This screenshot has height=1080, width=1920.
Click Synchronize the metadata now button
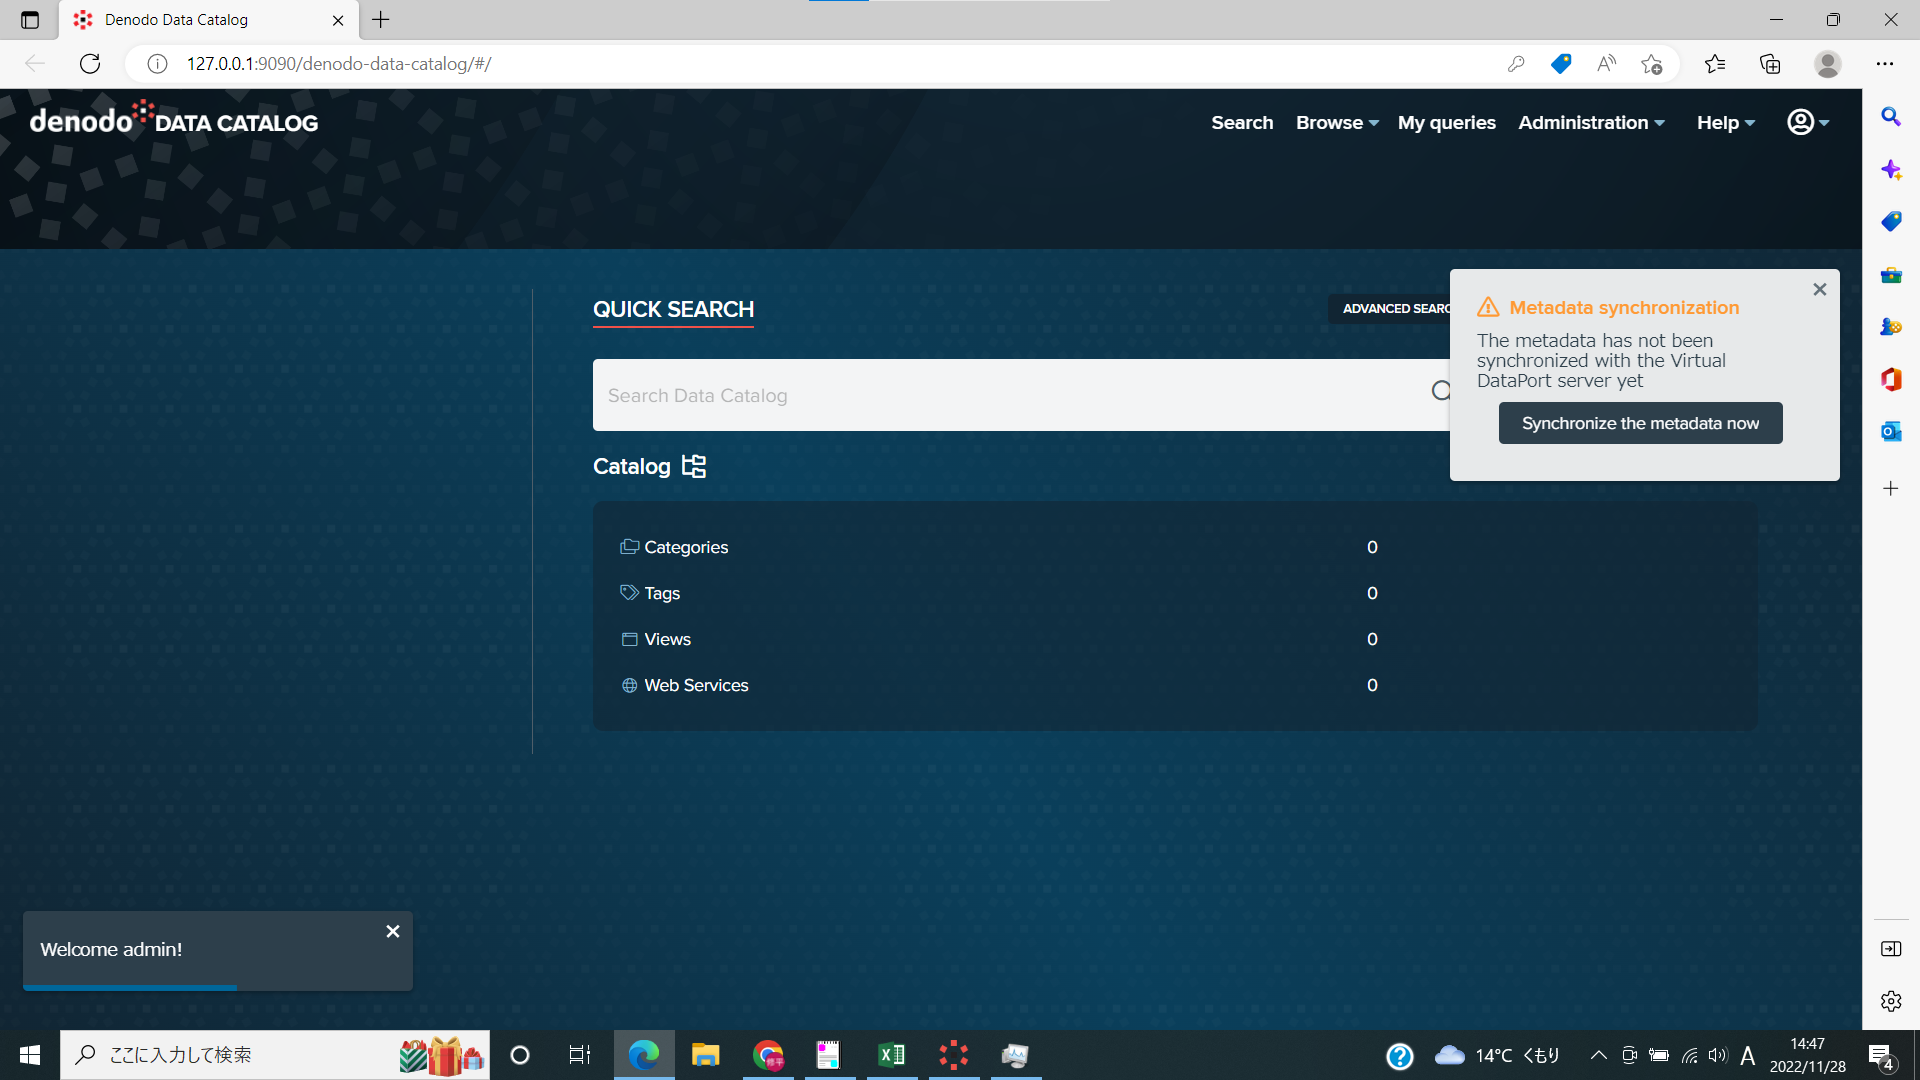coord(1640,423)
